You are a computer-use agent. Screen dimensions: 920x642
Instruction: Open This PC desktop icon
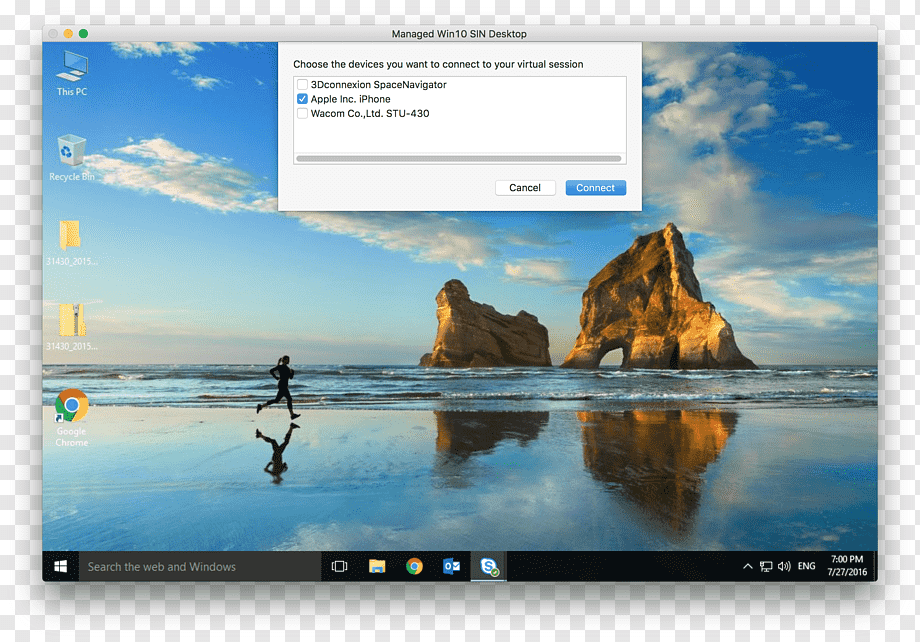click(72, 73)
